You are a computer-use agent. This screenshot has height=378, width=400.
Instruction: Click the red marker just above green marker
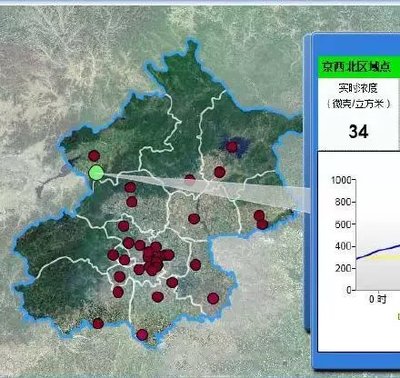coord(94,156)
